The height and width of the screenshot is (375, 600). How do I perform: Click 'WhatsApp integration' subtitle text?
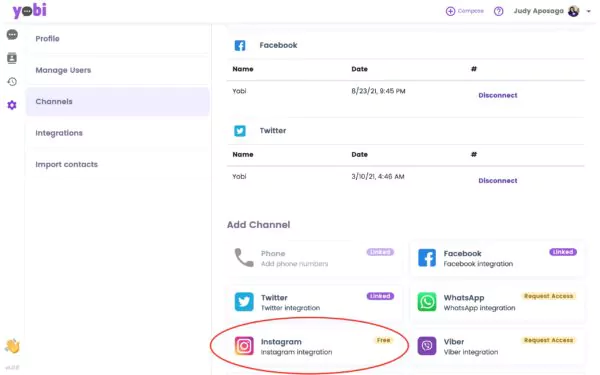(479, 308)
